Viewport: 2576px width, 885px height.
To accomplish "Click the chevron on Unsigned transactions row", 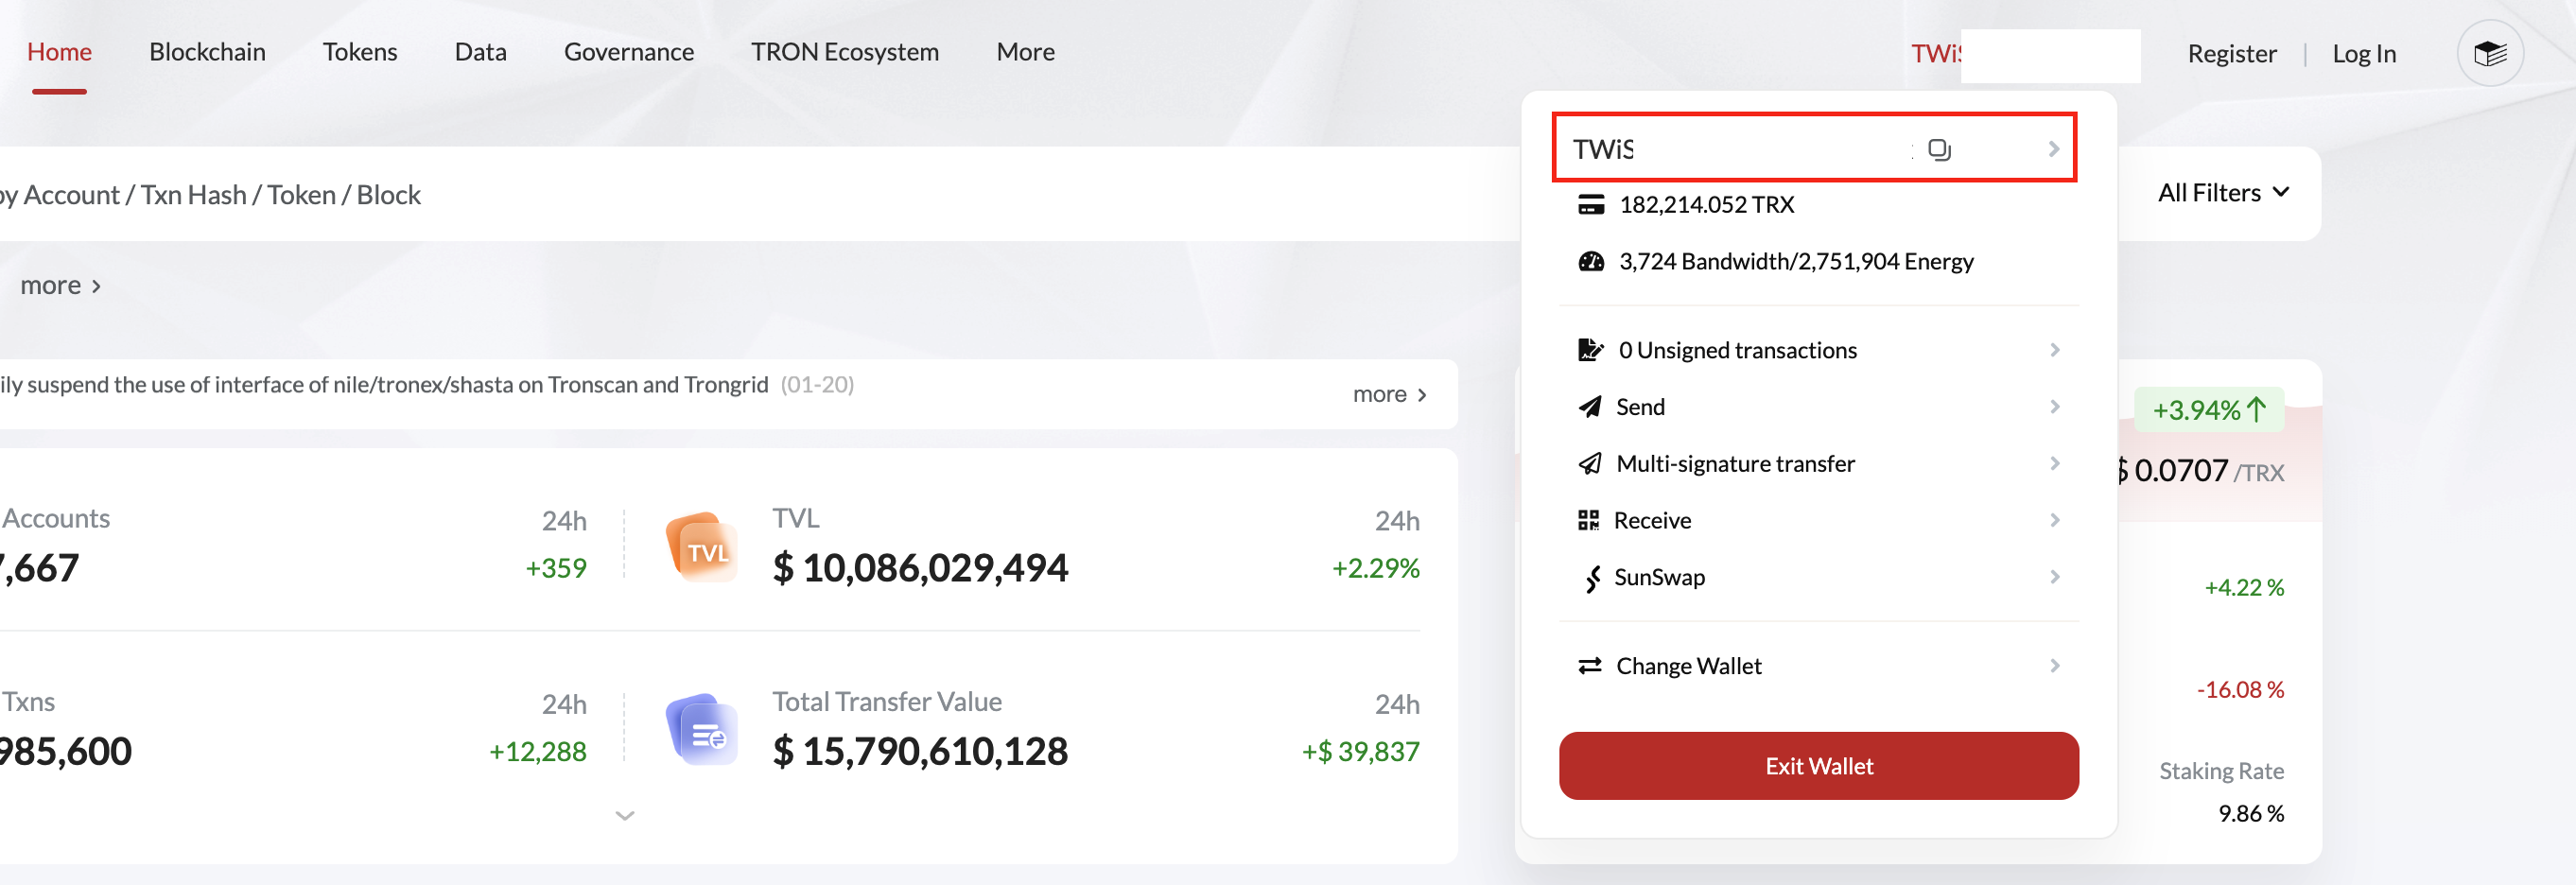I will (2055, 350).
